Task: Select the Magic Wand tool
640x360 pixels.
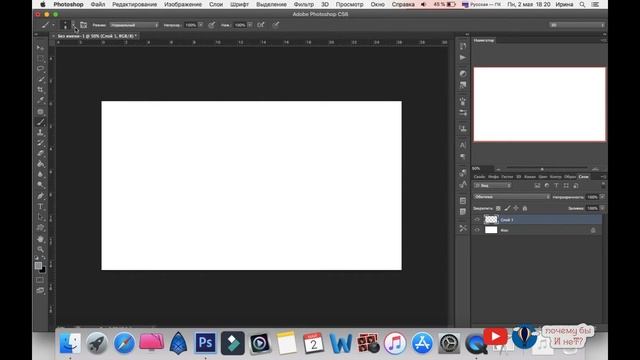Action: (40, 80)
